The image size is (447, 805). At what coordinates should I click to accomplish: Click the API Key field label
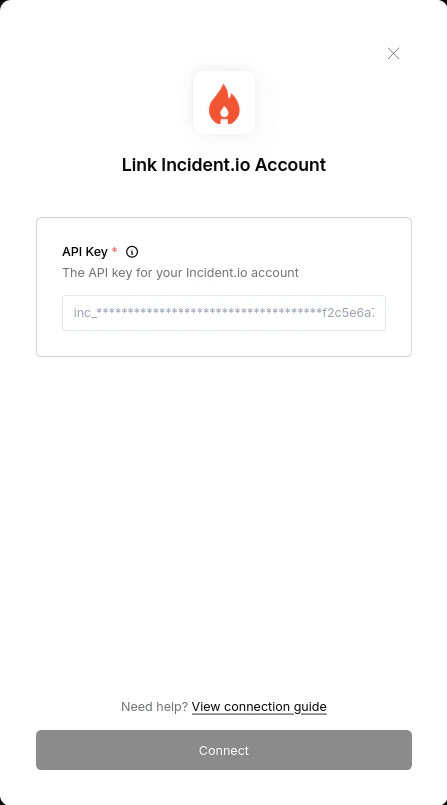(x=85, y=252)
